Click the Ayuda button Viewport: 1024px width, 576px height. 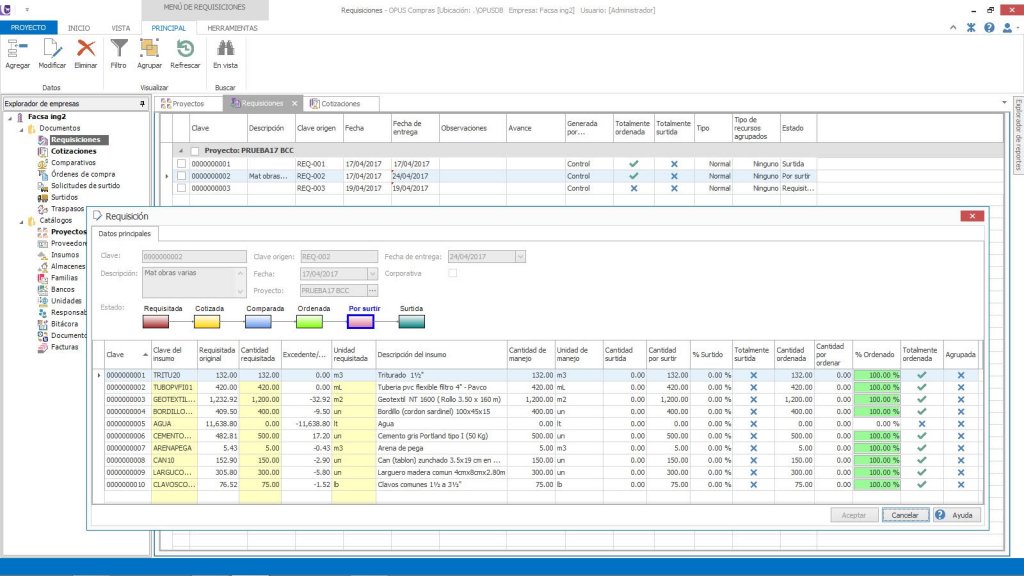(x=957, y=515)
